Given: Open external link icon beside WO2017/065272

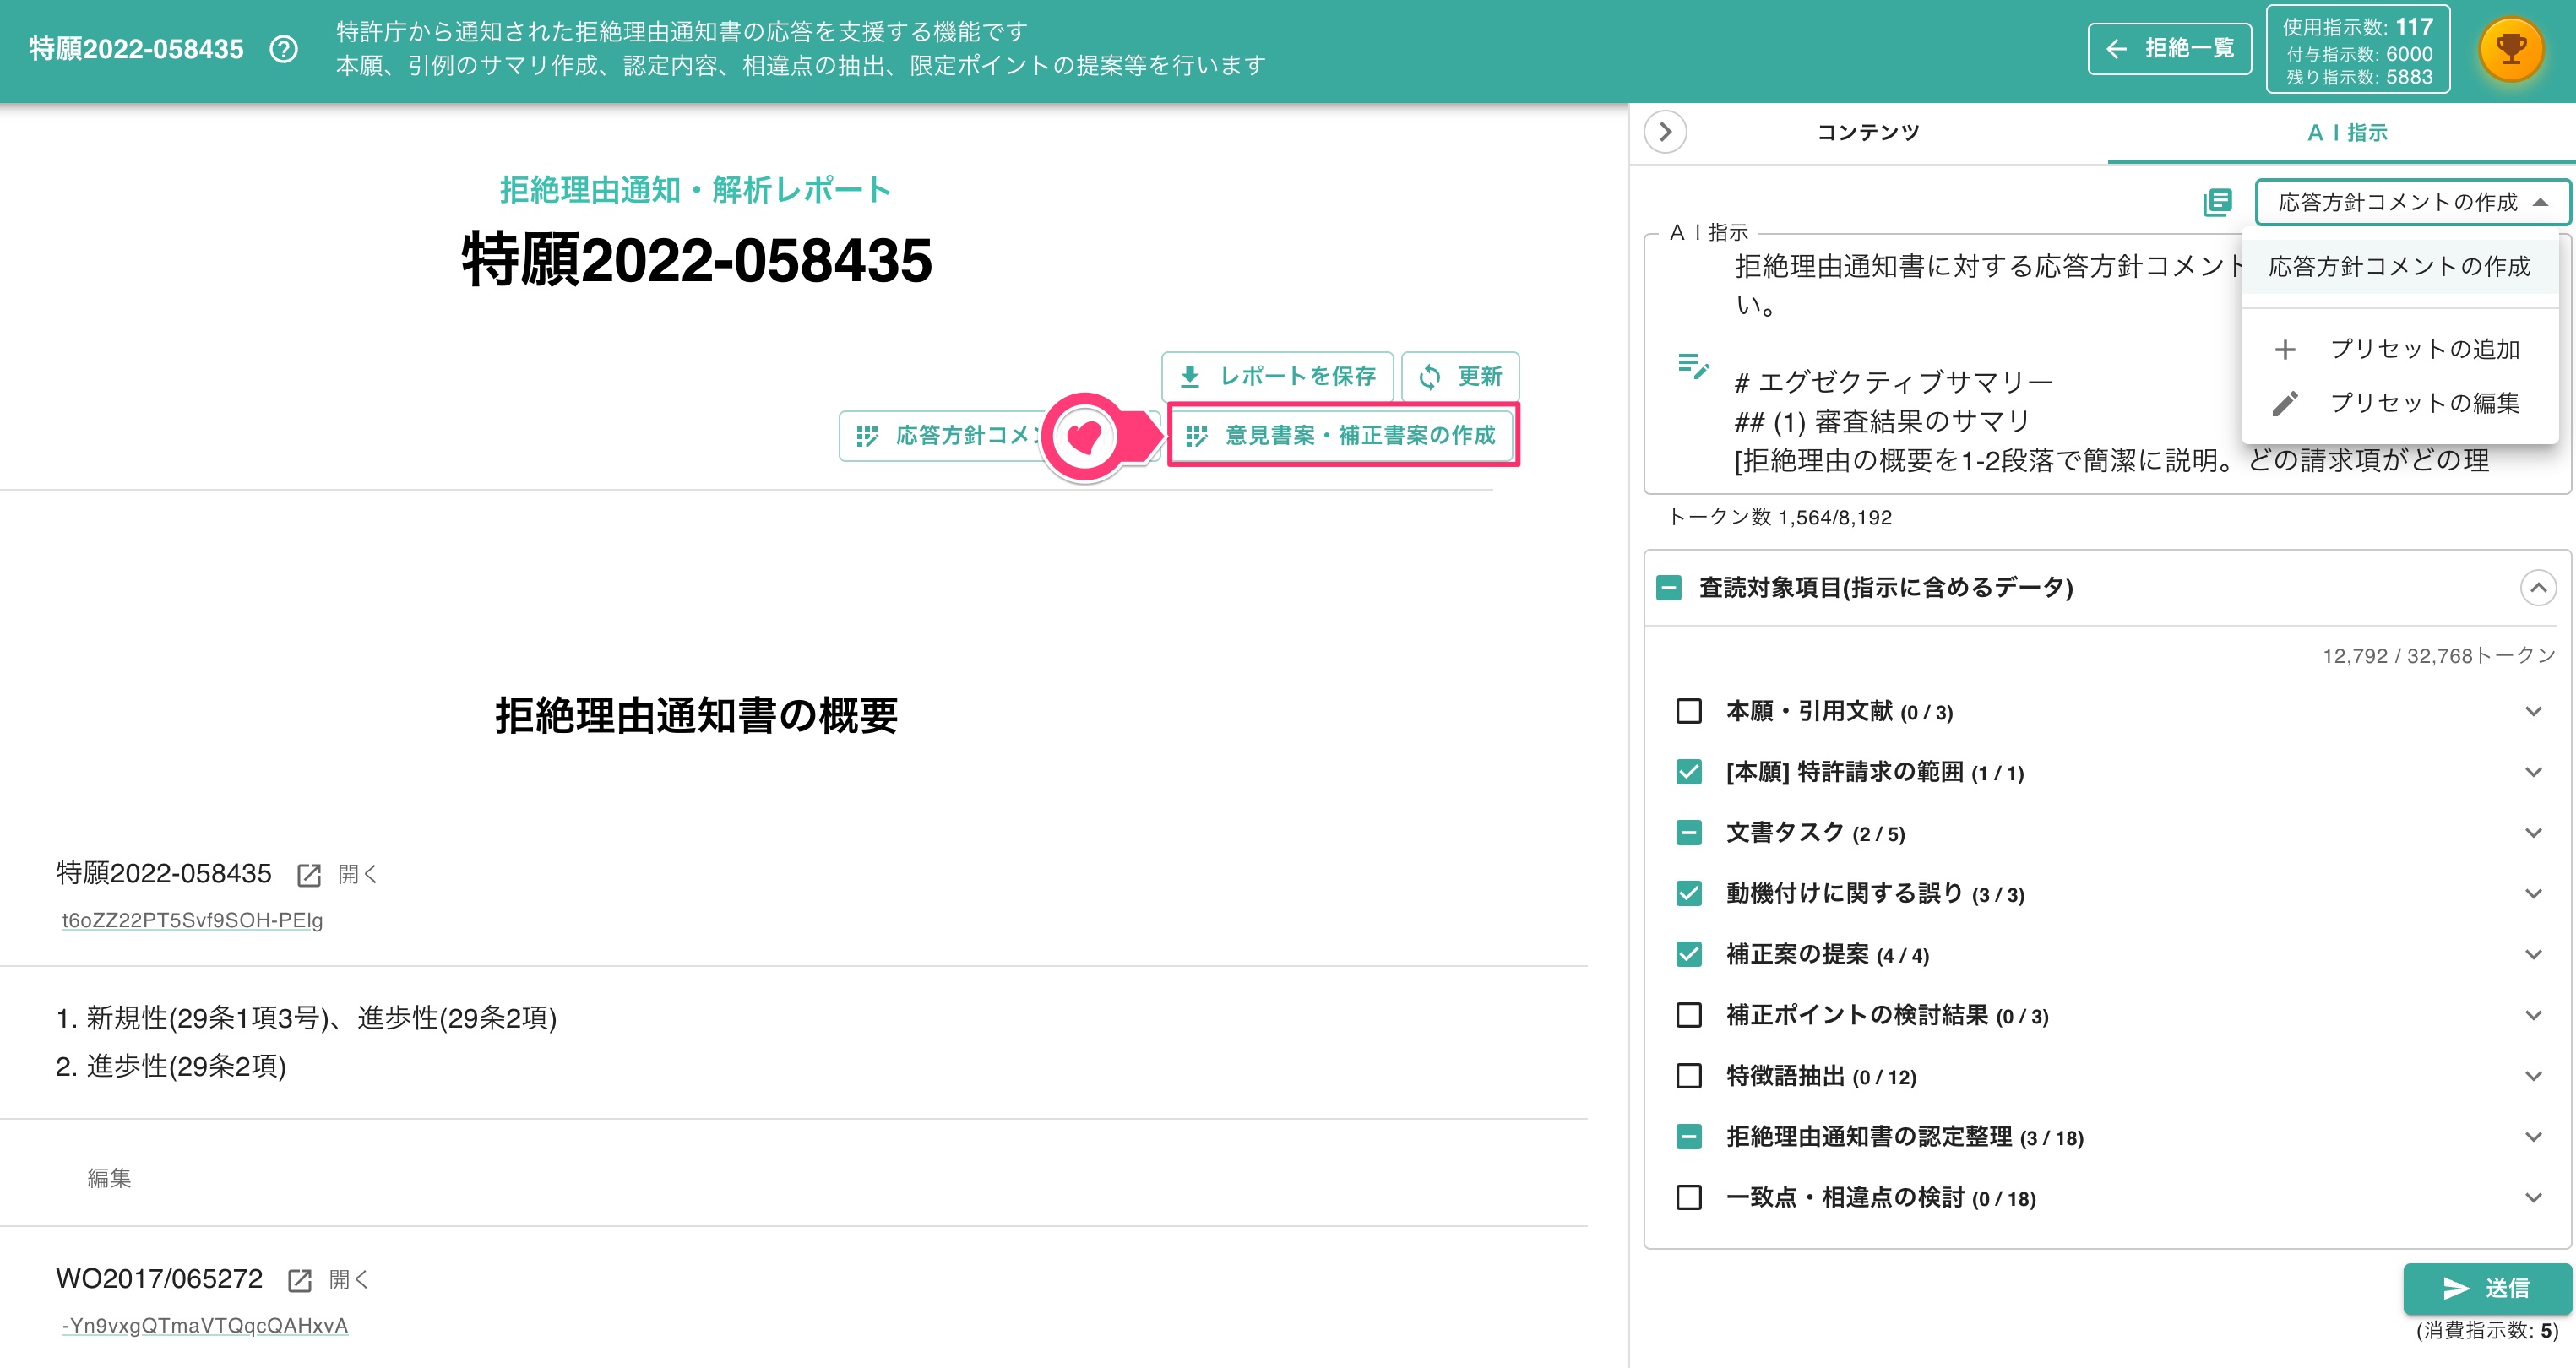Looking at the screenshot, I should coord(300,1280).
